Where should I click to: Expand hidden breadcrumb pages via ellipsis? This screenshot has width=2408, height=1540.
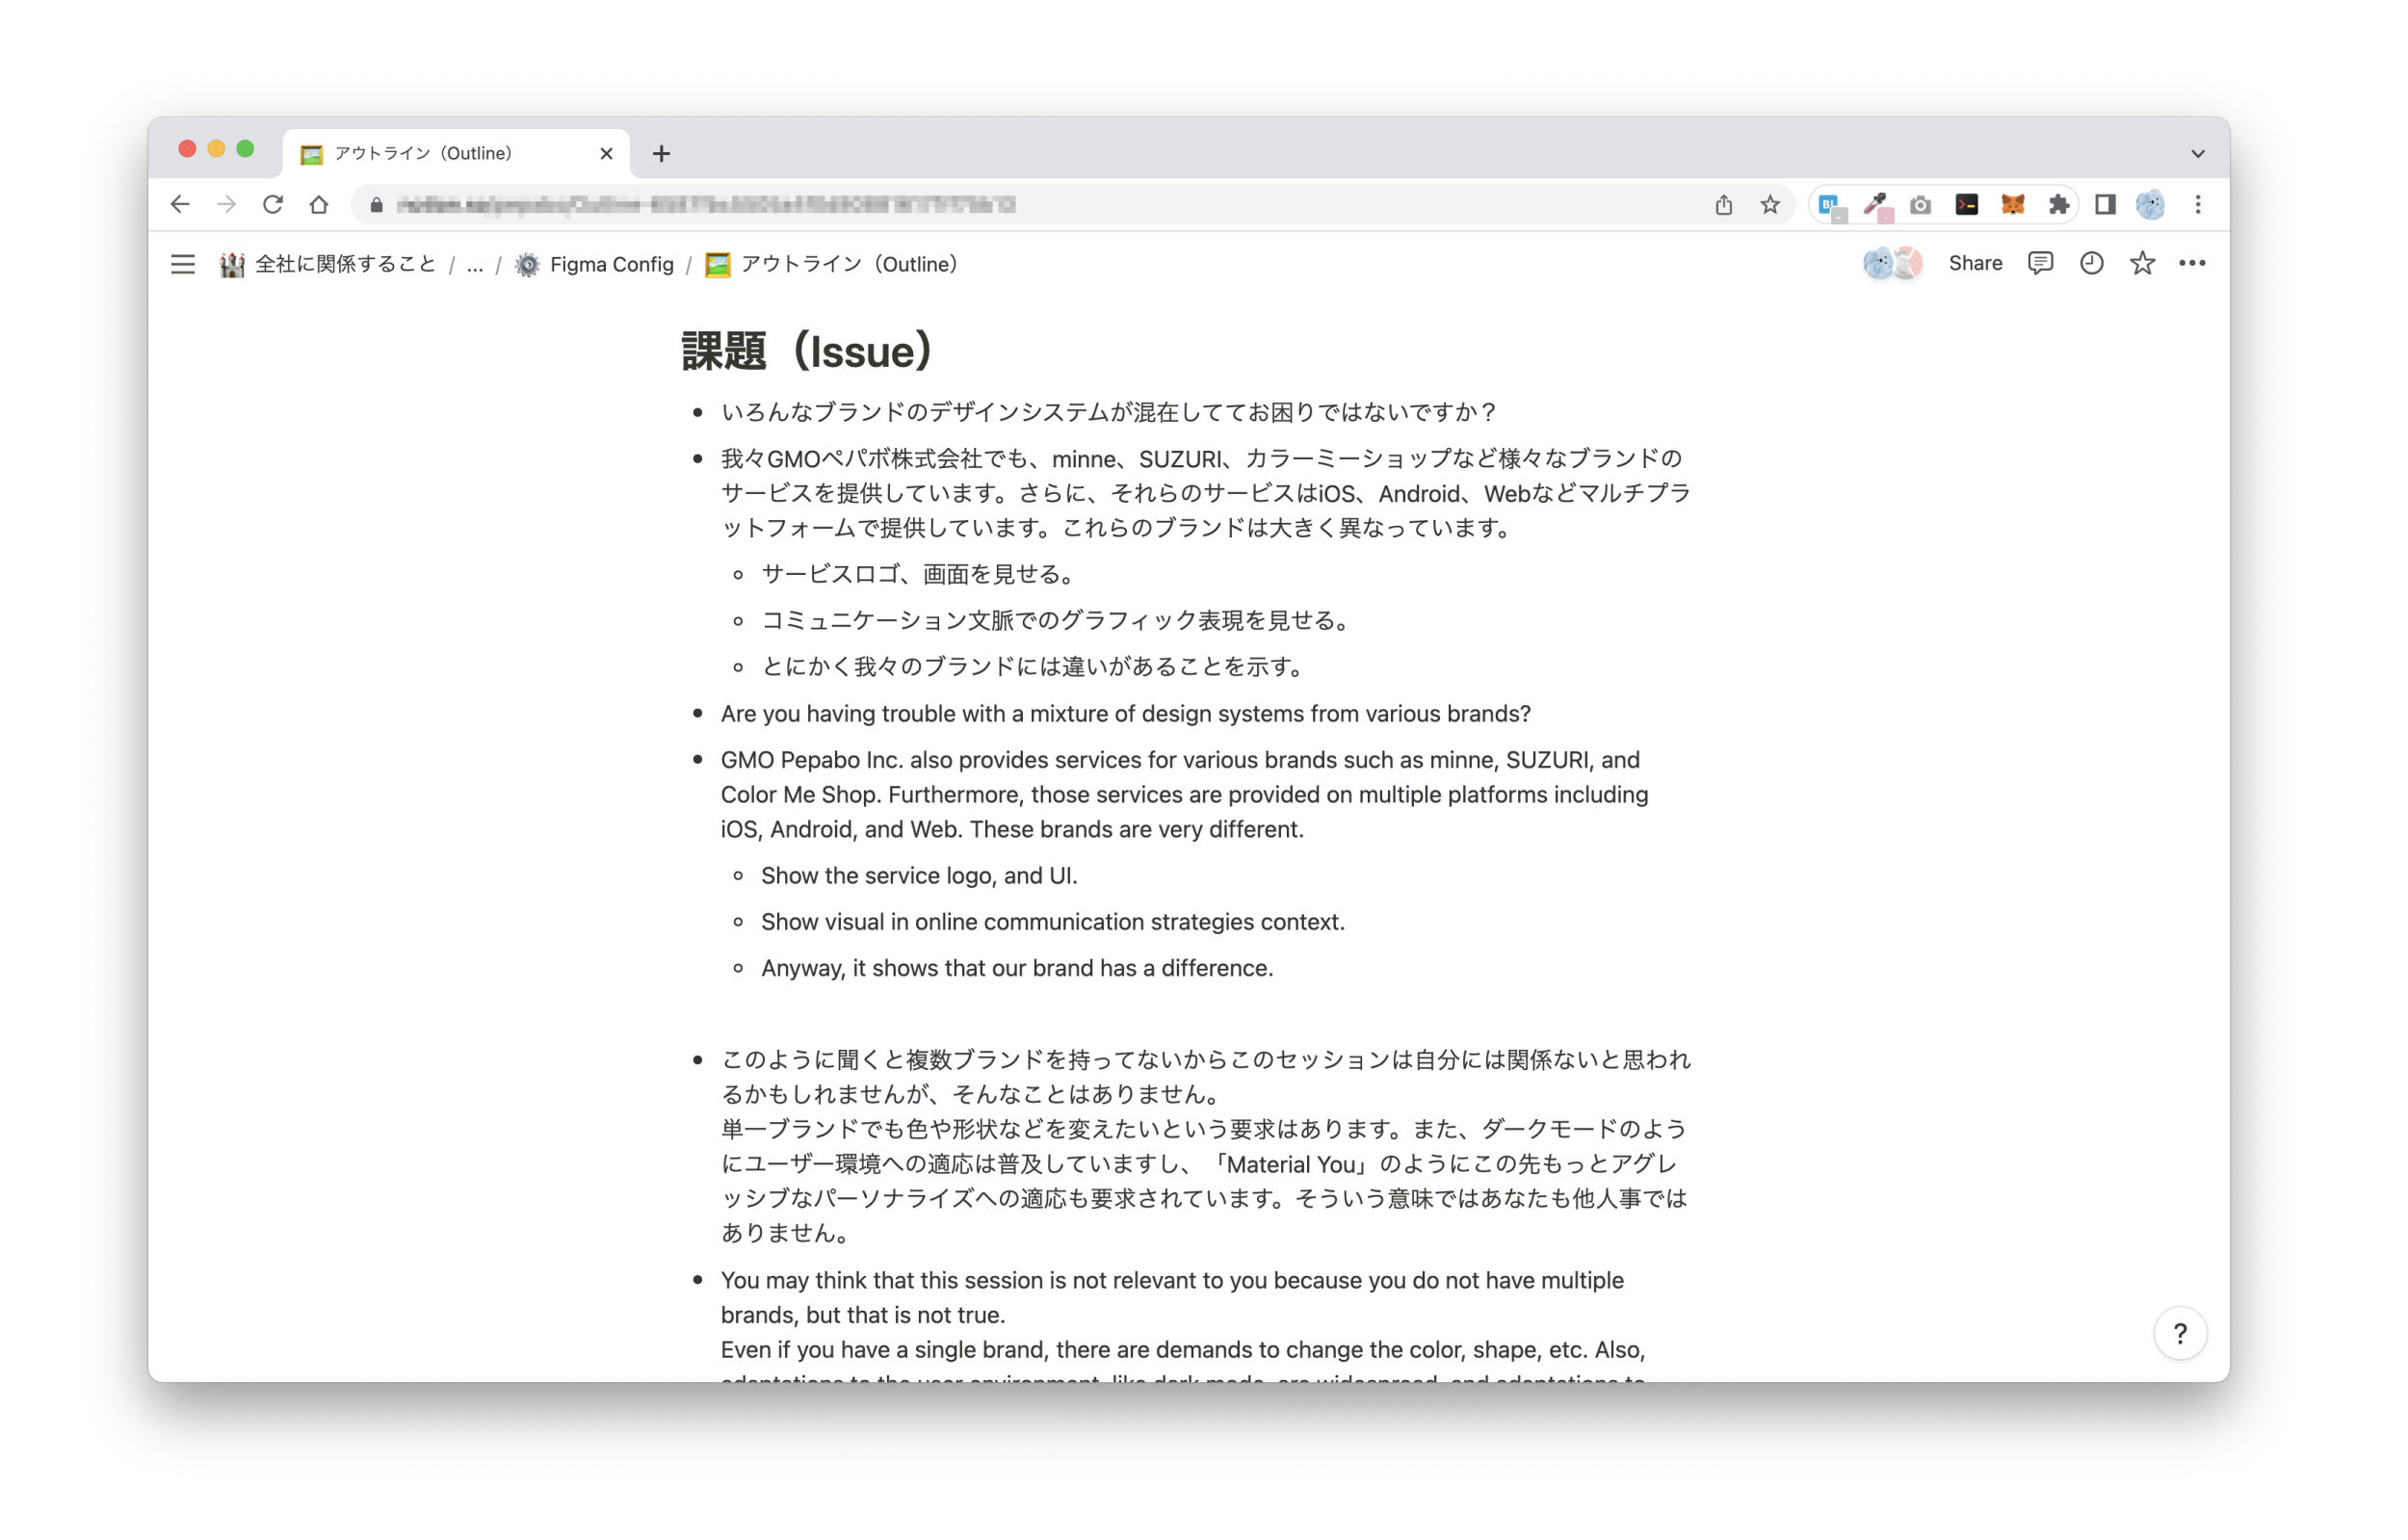click(475, 264)
